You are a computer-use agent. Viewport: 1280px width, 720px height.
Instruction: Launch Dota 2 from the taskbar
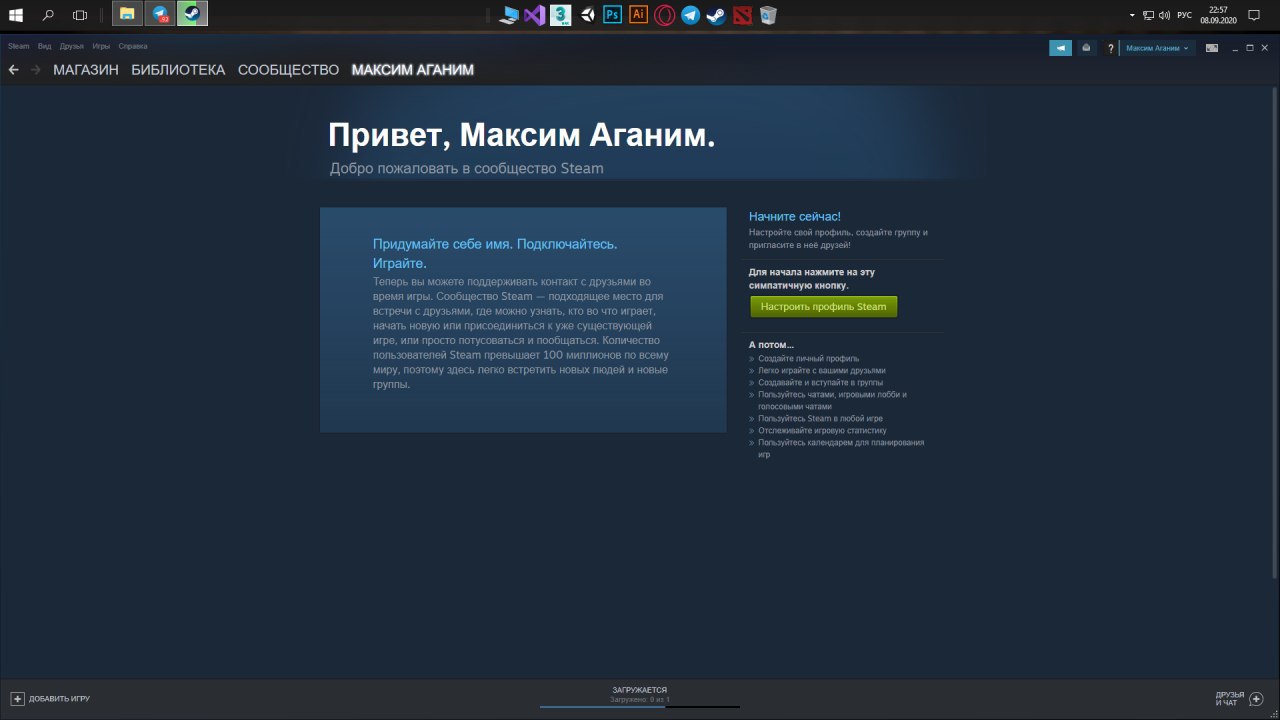742,15
